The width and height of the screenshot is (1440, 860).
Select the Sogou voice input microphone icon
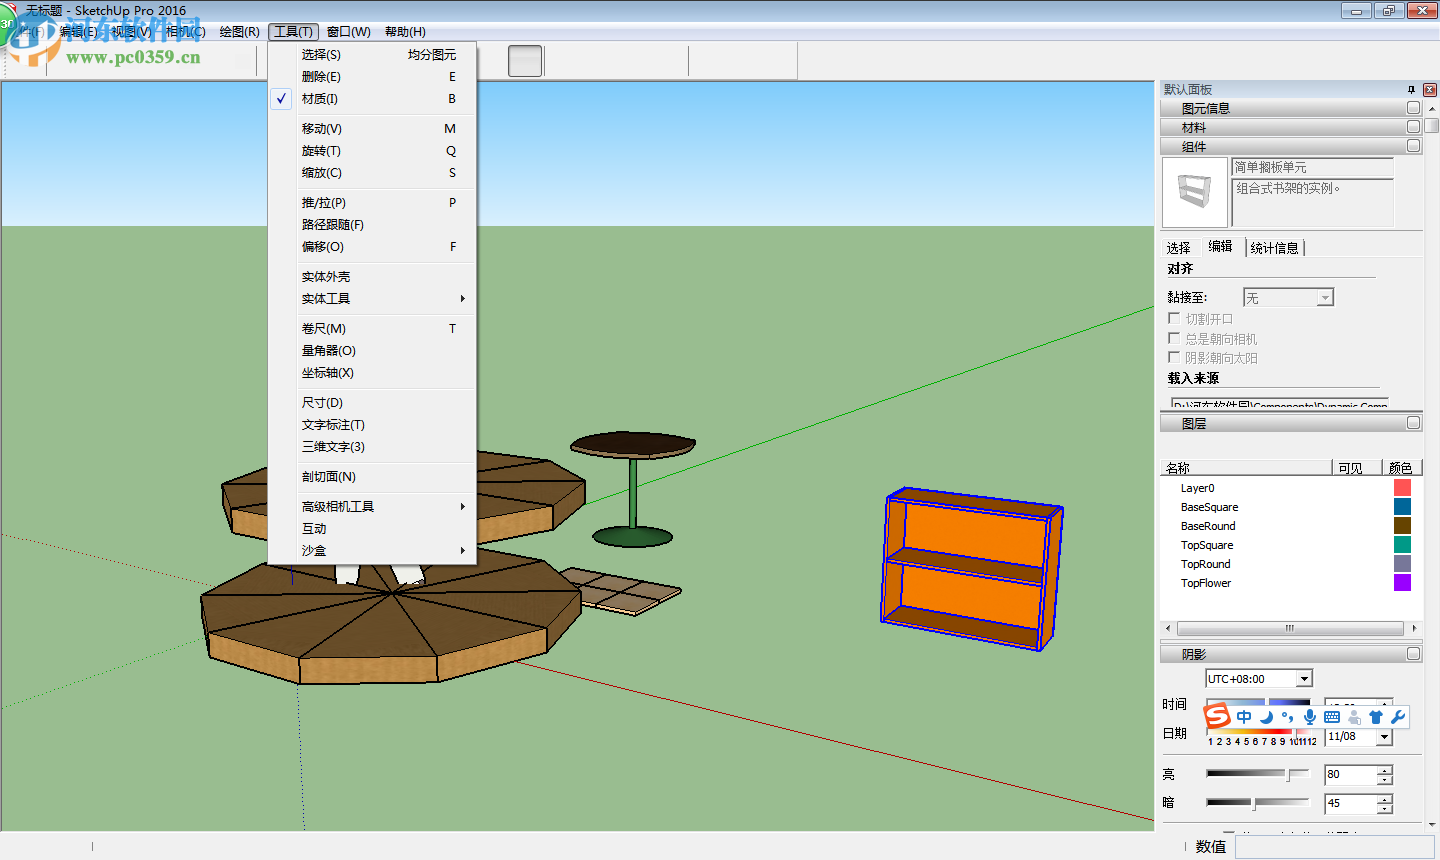(x=1310, y=716)
